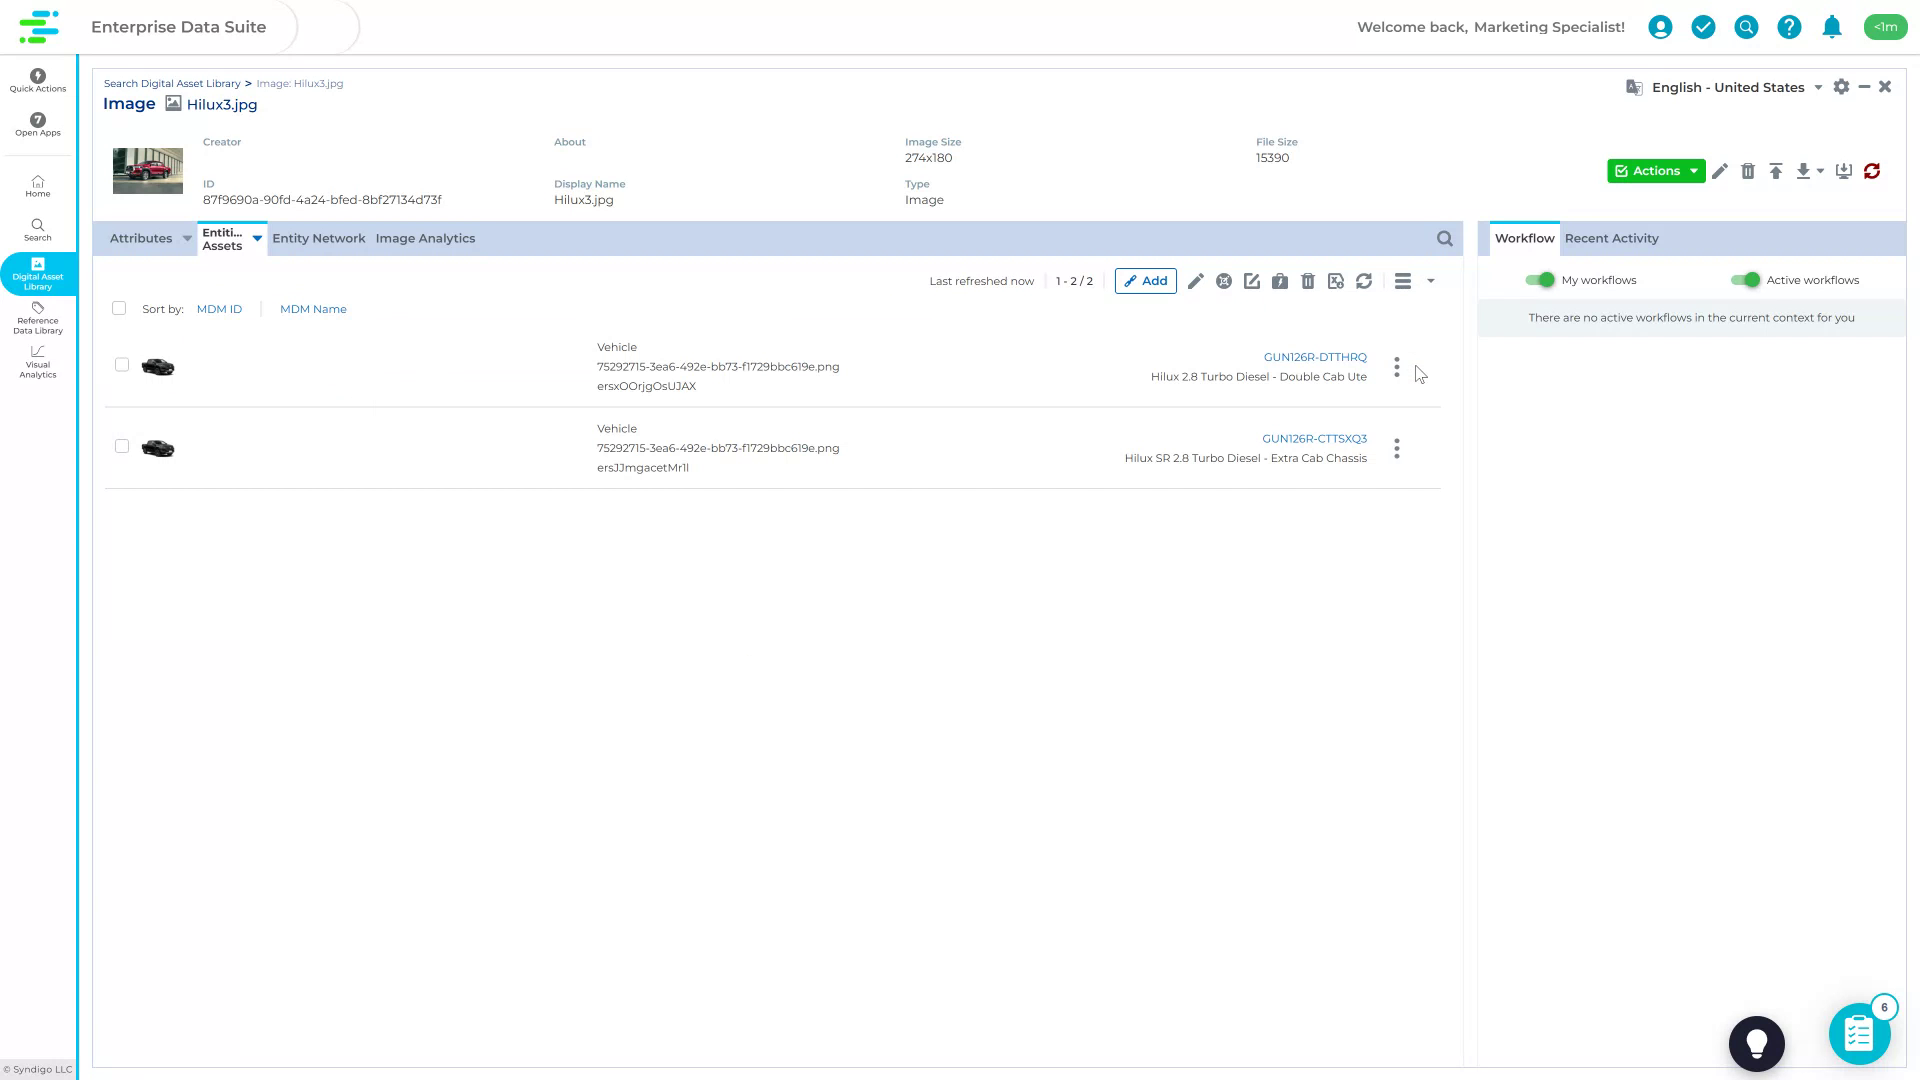Image resolution: width=1920 pixels, height=1080 pixels.
Task: Check the select-all checkbox near Sort by
Action: click(x=119, y=308)
